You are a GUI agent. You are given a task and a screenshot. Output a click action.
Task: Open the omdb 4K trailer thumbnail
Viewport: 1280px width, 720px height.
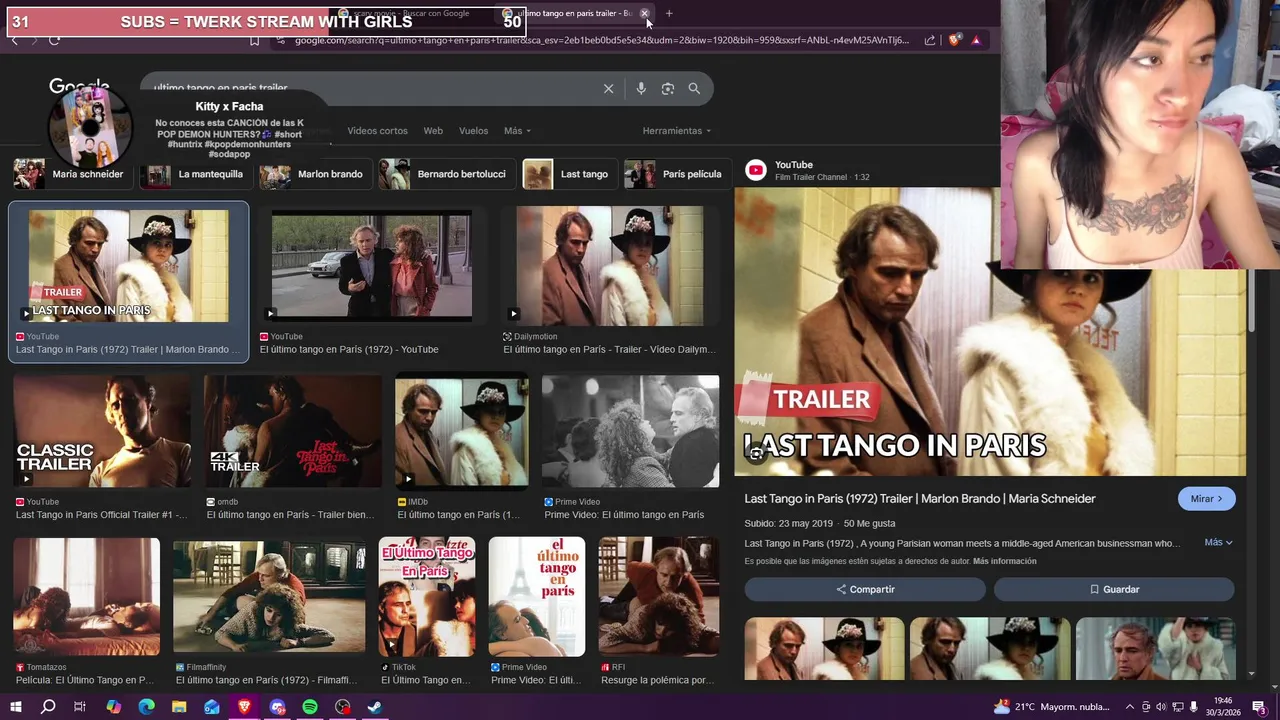click(x=293, y=431)
